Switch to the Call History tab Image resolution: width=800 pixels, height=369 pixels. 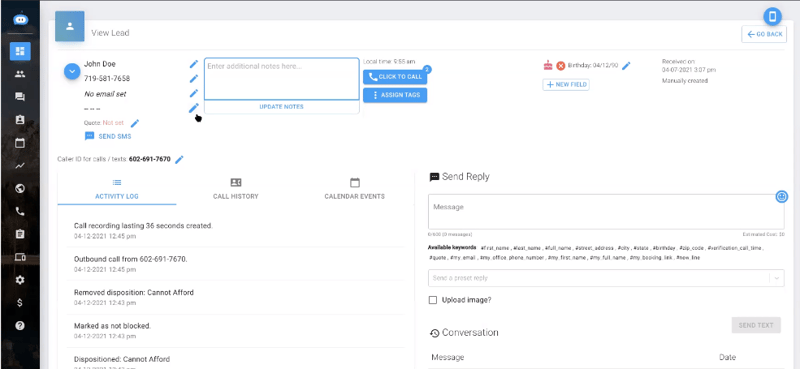(236, 189)
